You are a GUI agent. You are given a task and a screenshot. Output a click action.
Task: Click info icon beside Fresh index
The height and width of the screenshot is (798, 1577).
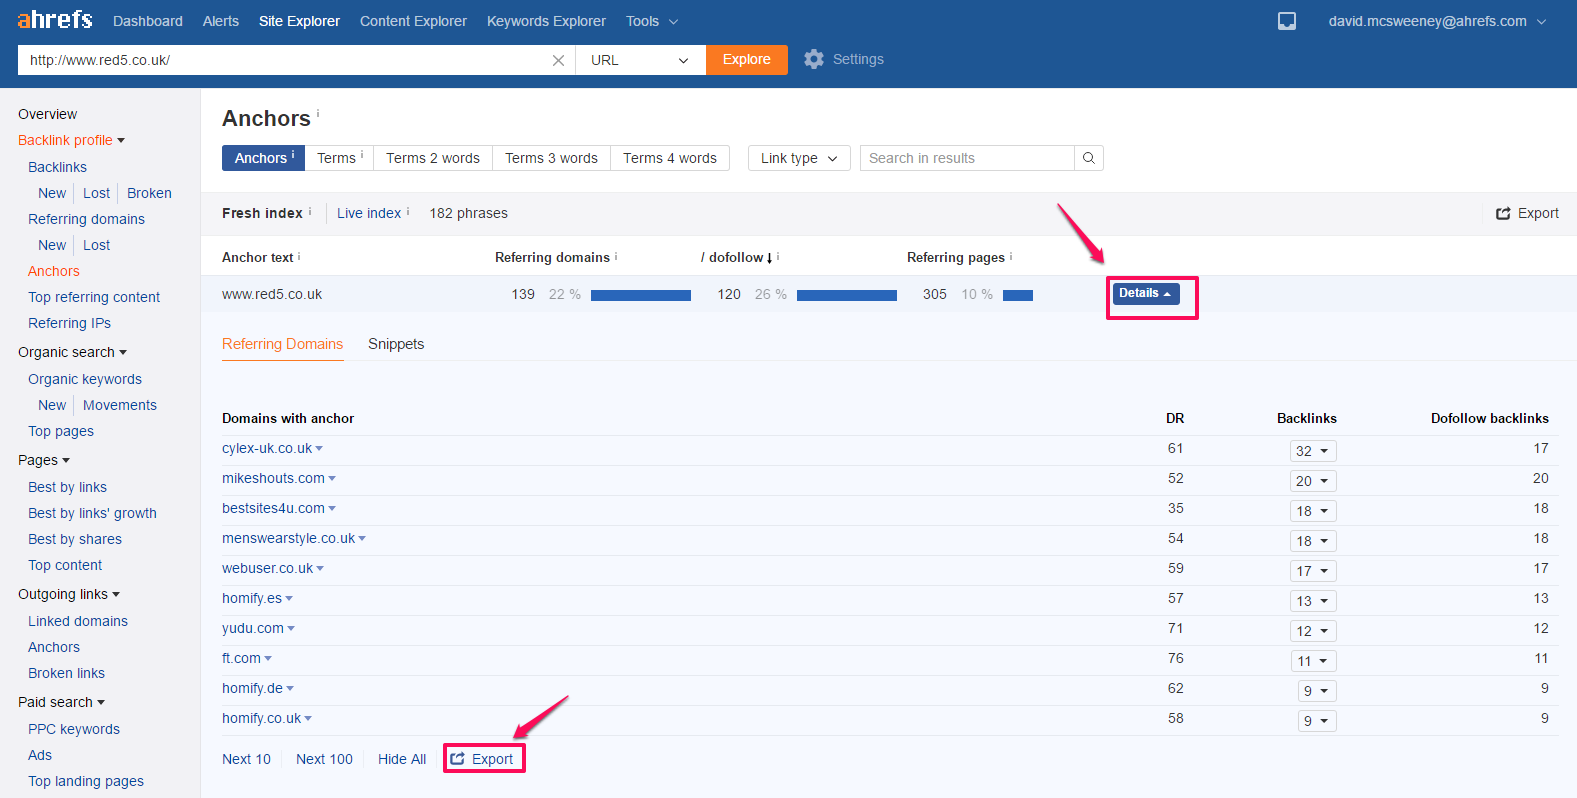point(310,211)
